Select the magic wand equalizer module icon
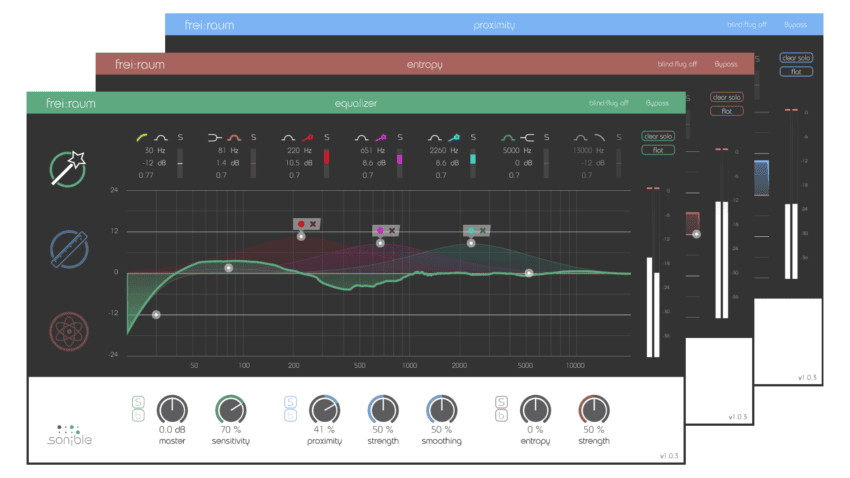Screen dimensions: 850x478 tap(71, 167)
